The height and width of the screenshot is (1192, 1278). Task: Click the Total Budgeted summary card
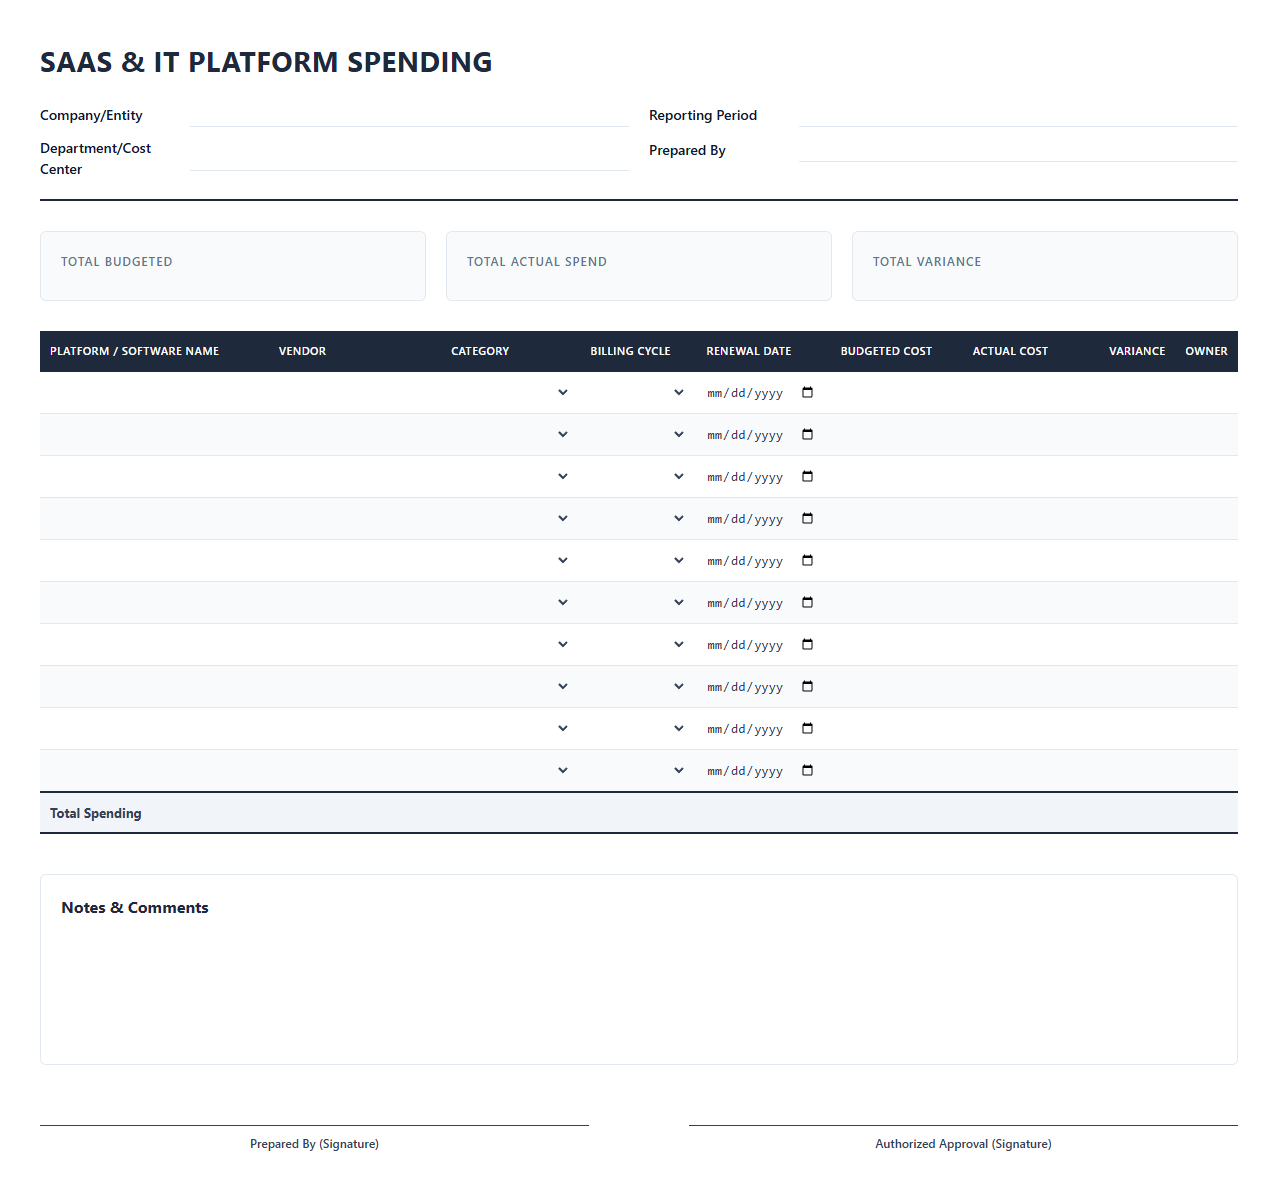click(233, 266)
